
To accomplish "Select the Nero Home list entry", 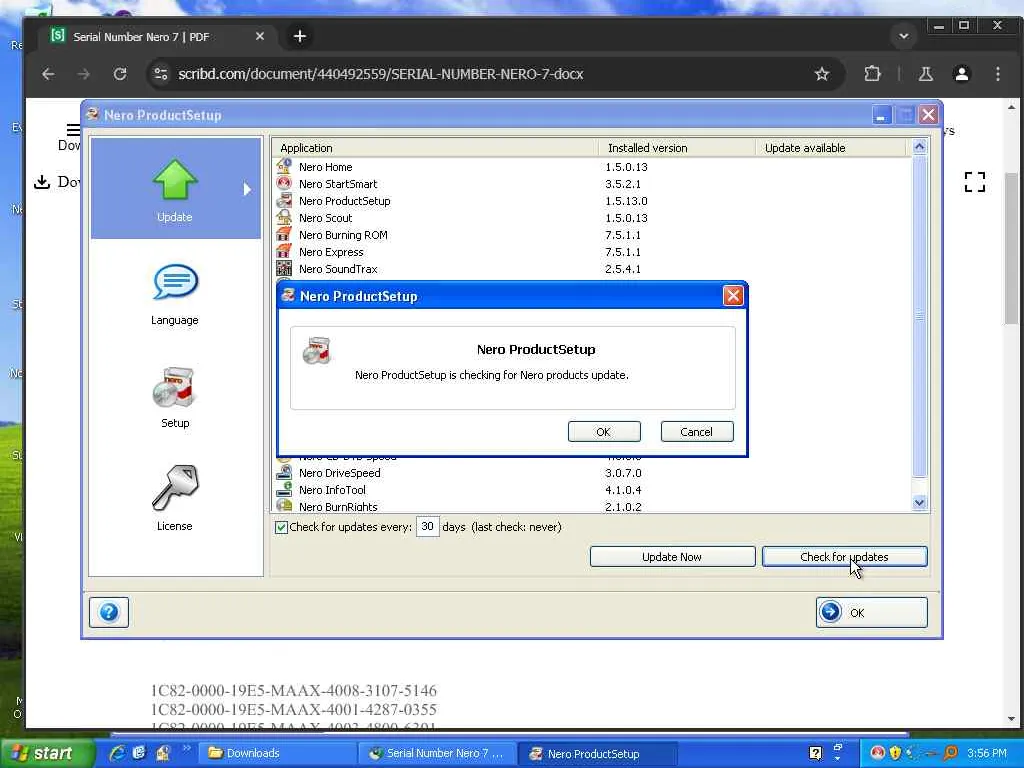I will coord(325,167).
